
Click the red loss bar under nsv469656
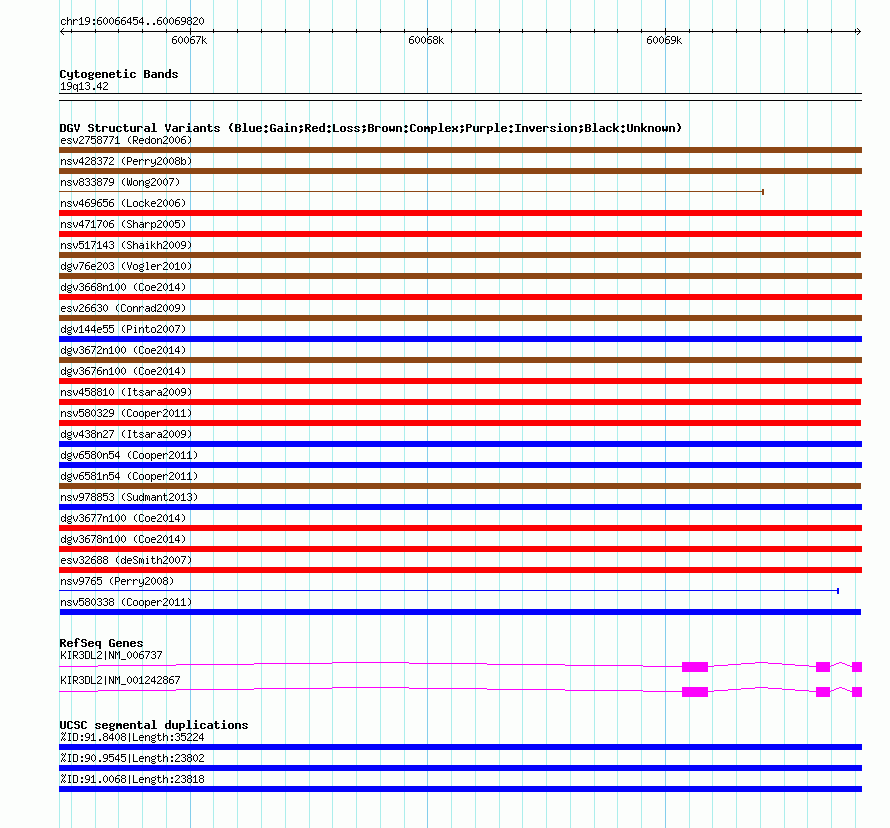(460, 213)
